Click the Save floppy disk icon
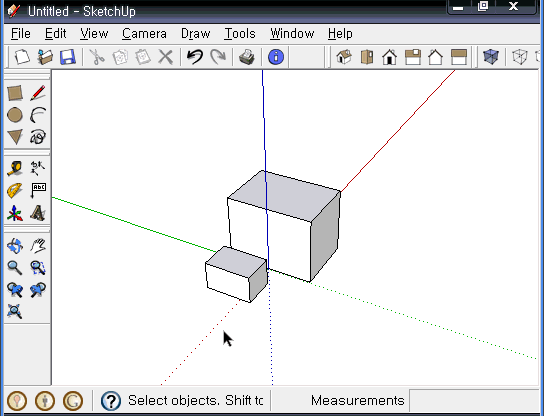 [68, 57]
